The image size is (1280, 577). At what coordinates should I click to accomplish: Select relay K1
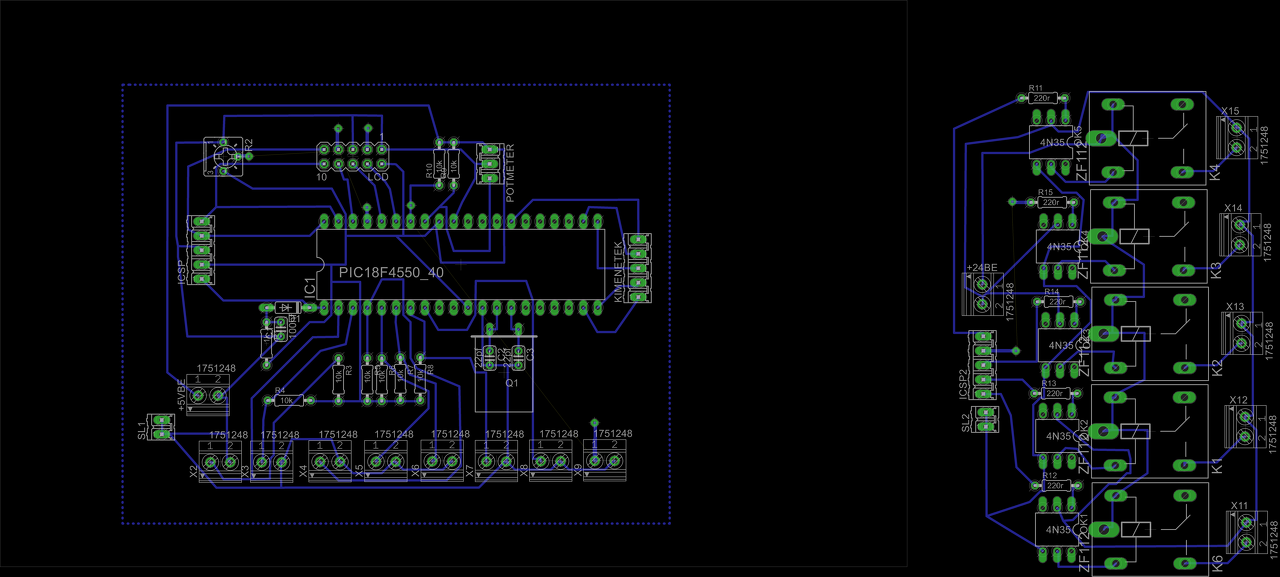1147,430
